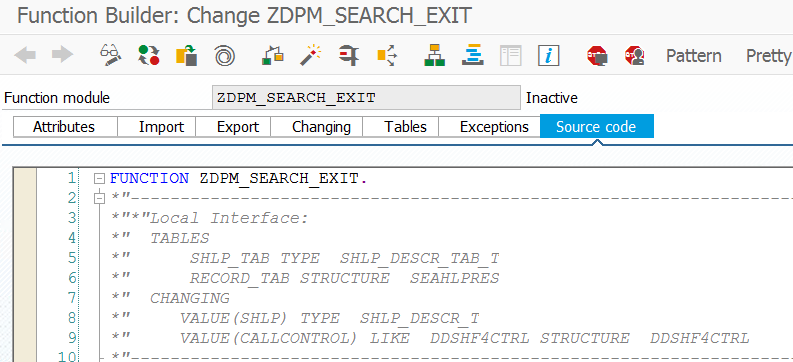Viewport: 793px width, 362px height.
Task: Click the Pattern button
Action: pyautogui.click(x=693, y=56)
